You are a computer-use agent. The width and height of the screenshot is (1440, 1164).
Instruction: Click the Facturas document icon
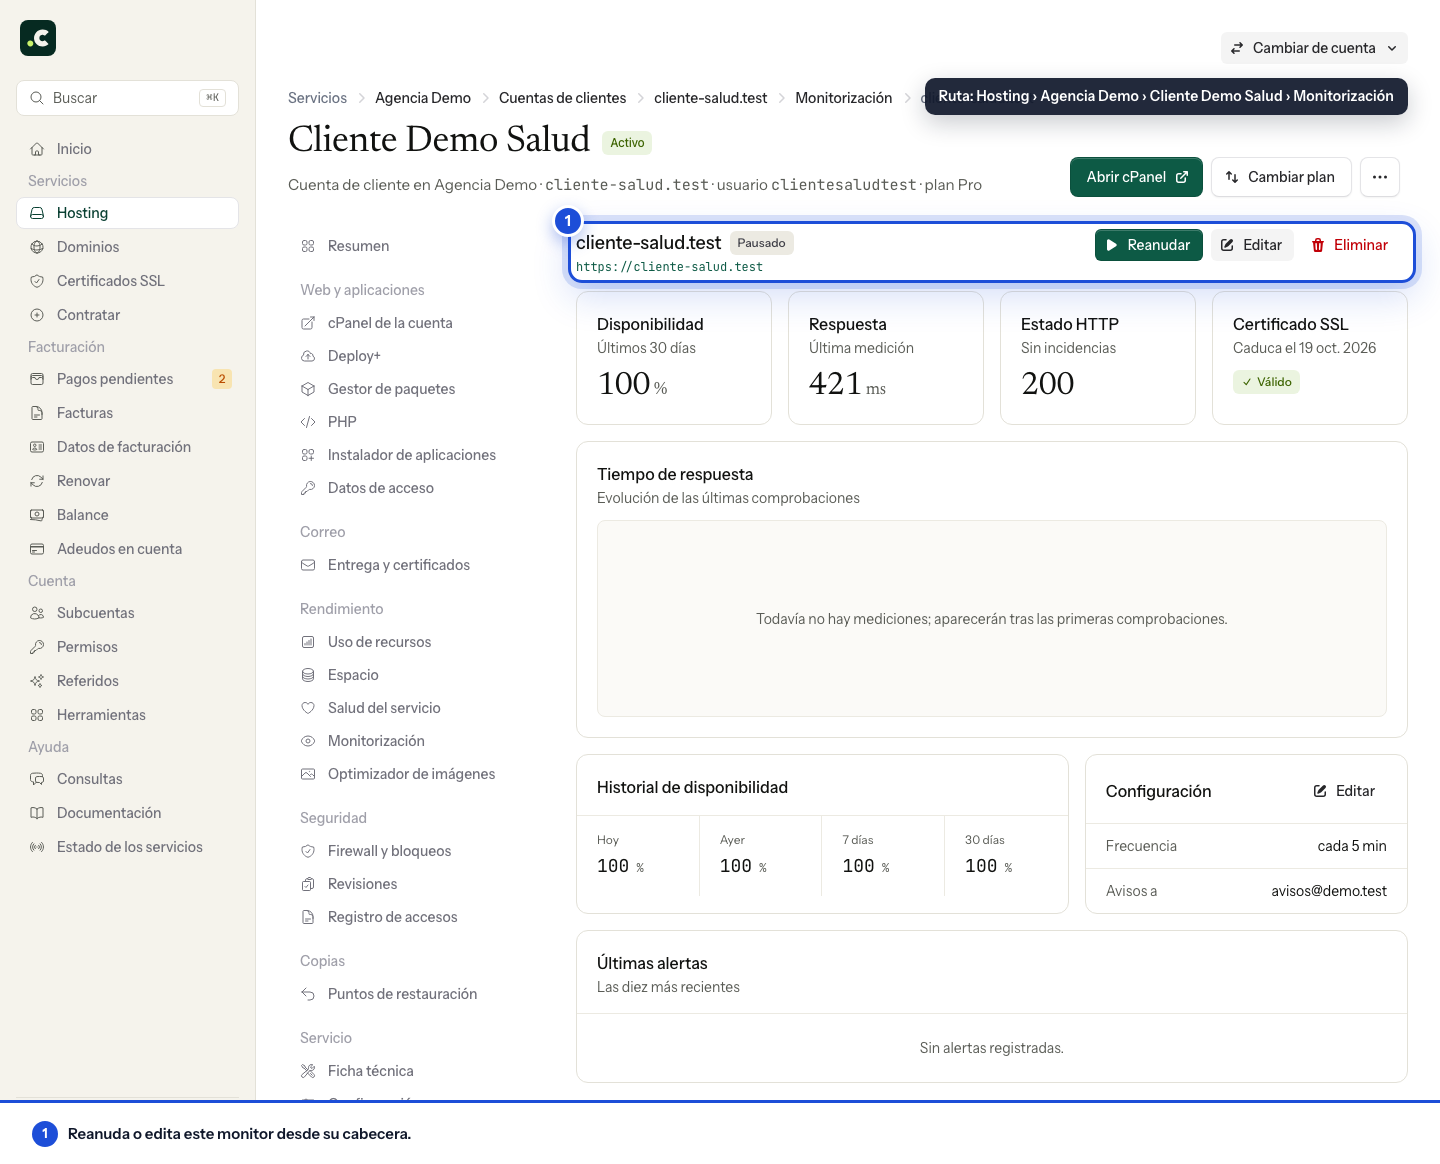37,413
